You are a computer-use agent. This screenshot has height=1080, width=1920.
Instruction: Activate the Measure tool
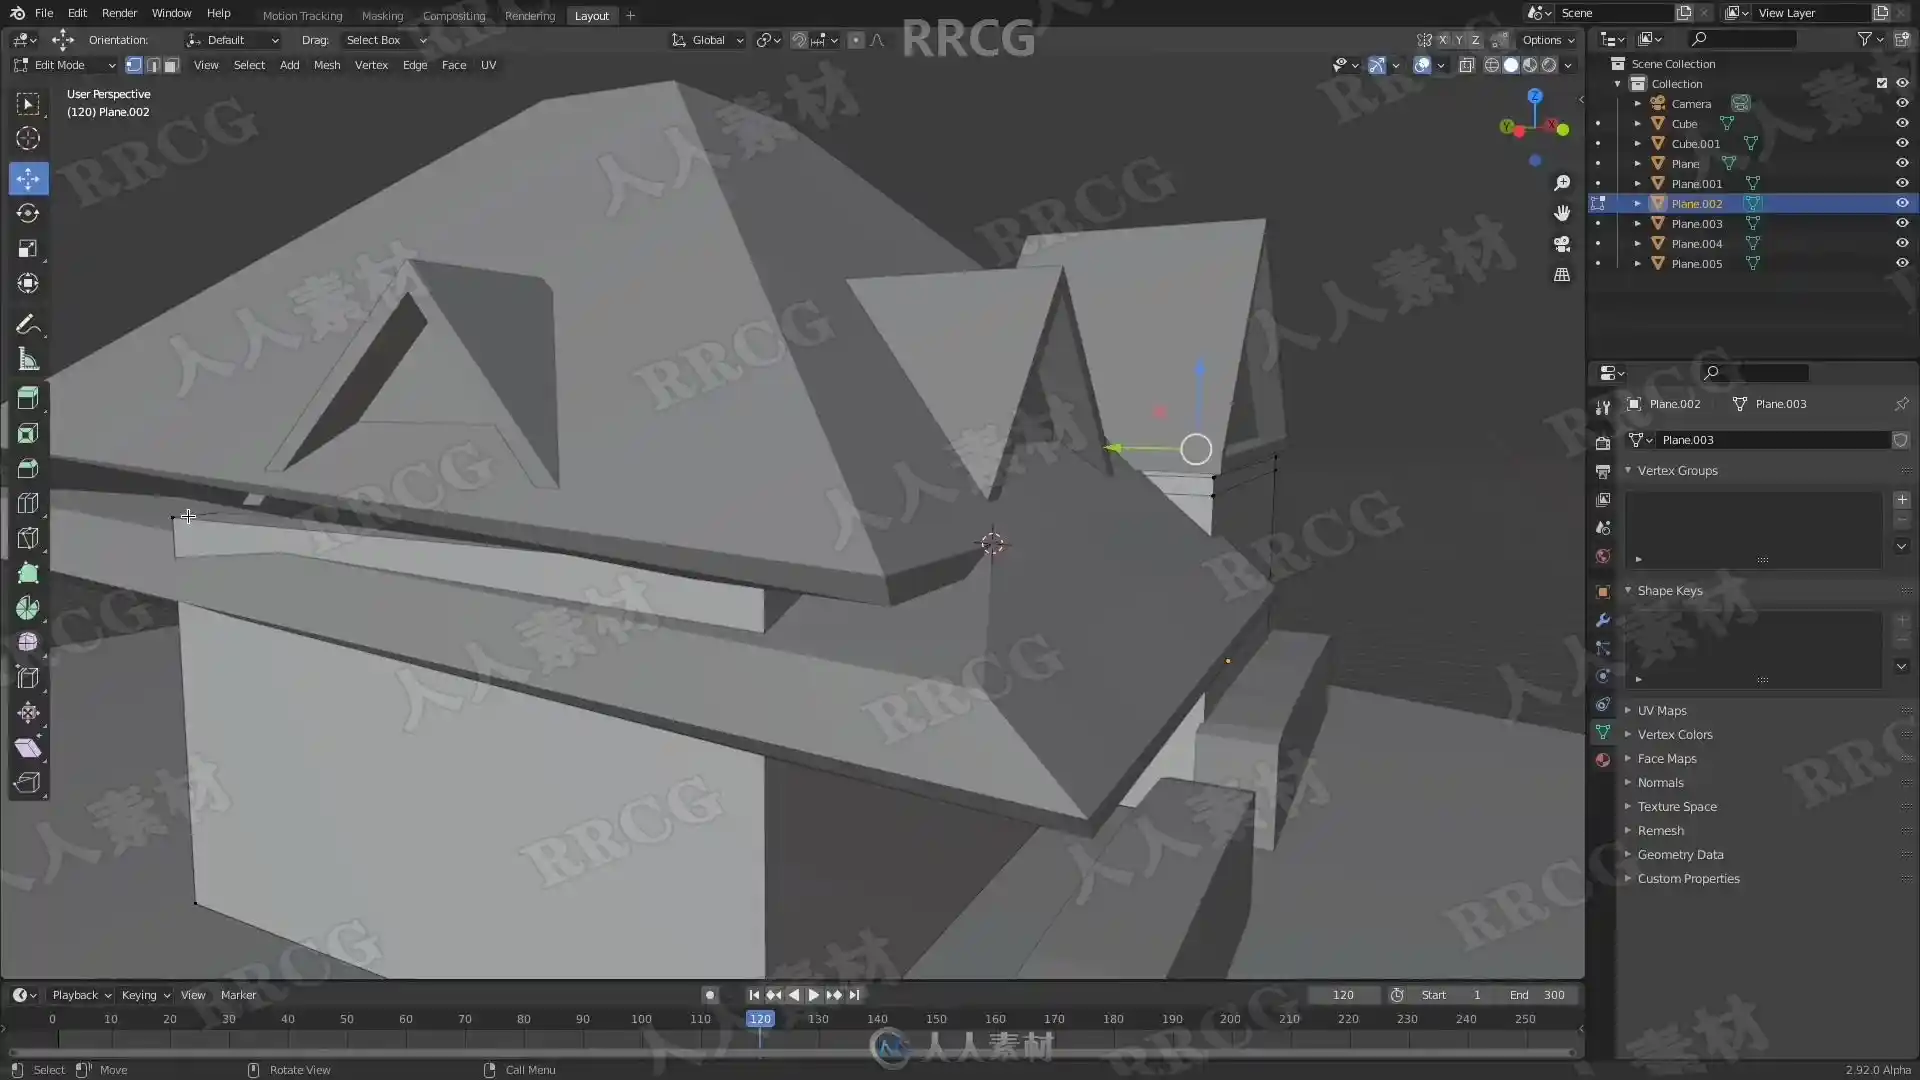tap(28, 360)
